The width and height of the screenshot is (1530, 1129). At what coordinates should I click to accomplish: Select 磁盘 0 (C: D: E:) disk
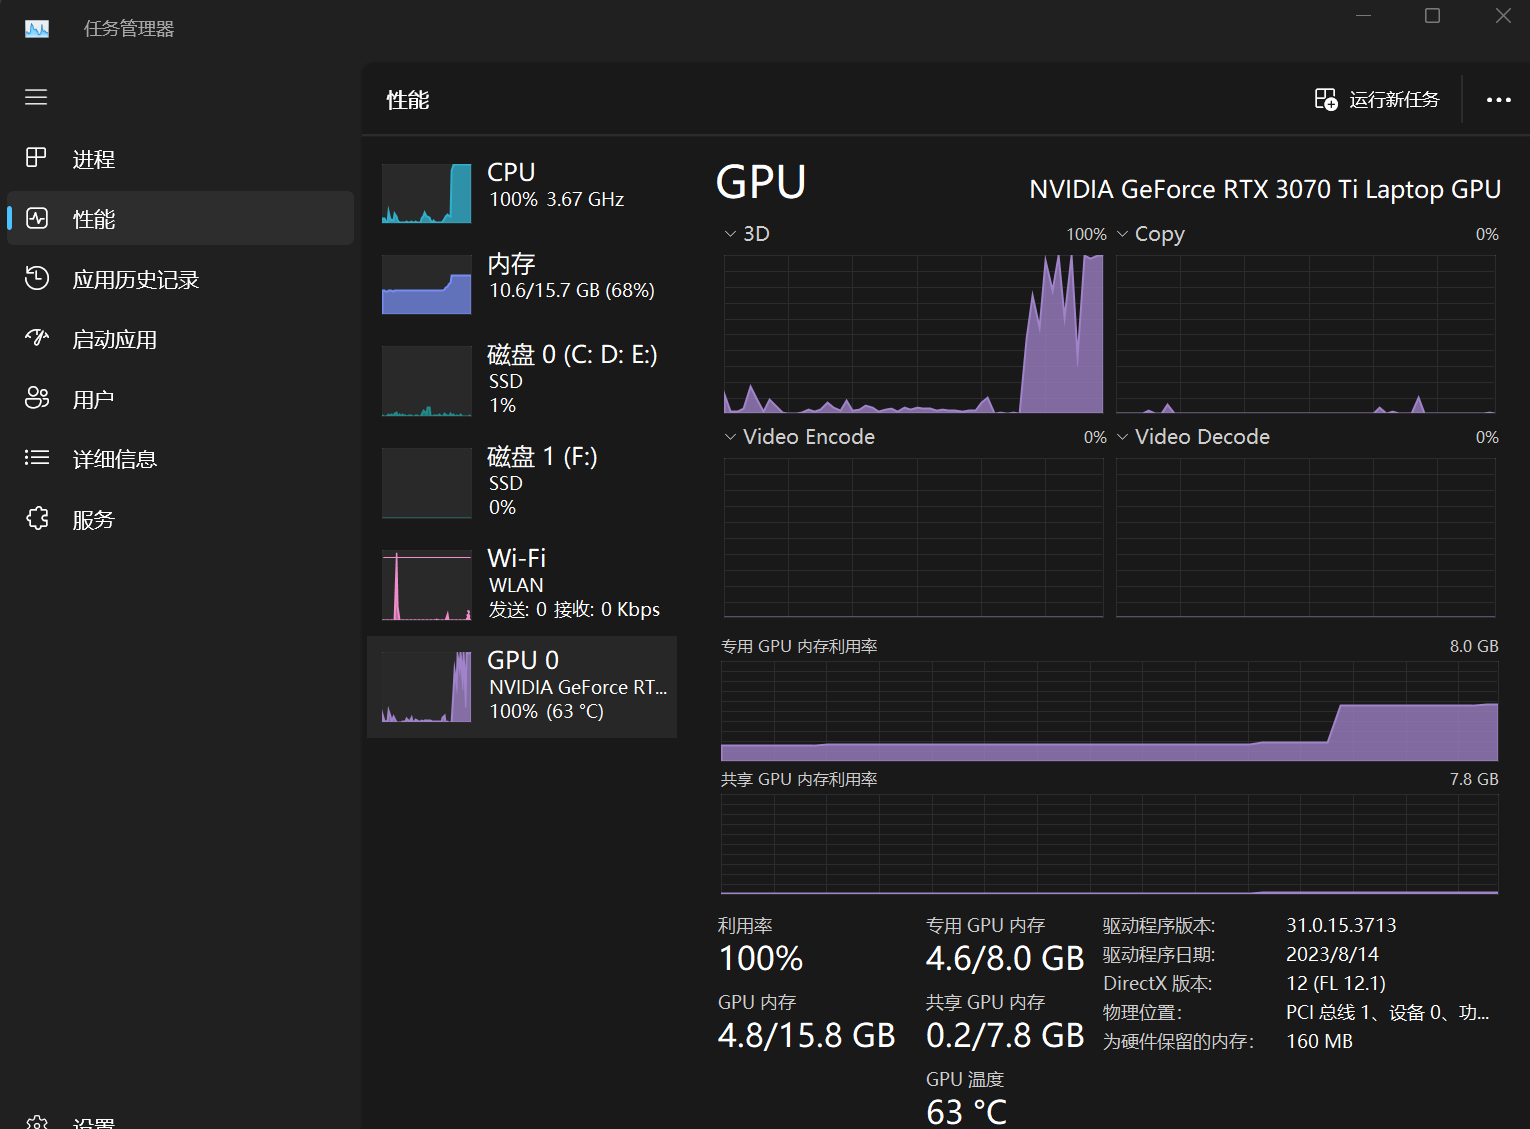(x=521, y=380)
